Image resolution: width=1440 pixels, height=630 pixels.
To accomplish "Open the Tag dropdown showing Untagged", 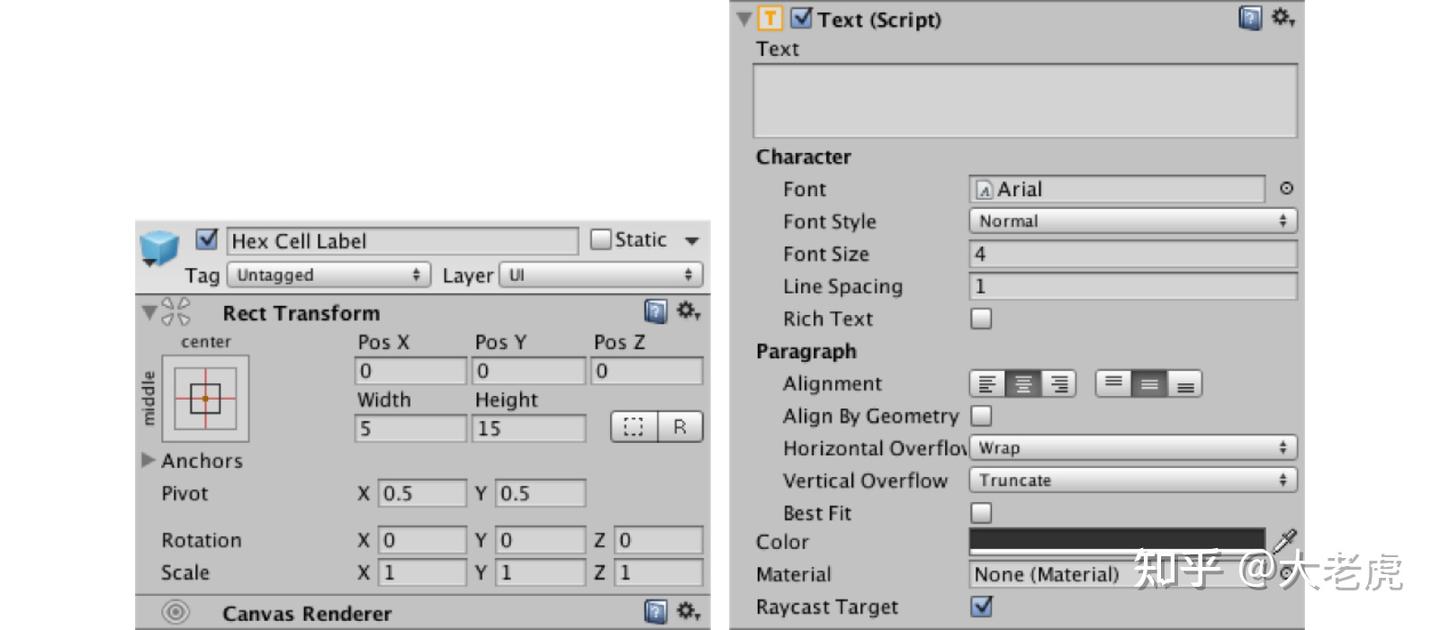I will tap(329, 275).
